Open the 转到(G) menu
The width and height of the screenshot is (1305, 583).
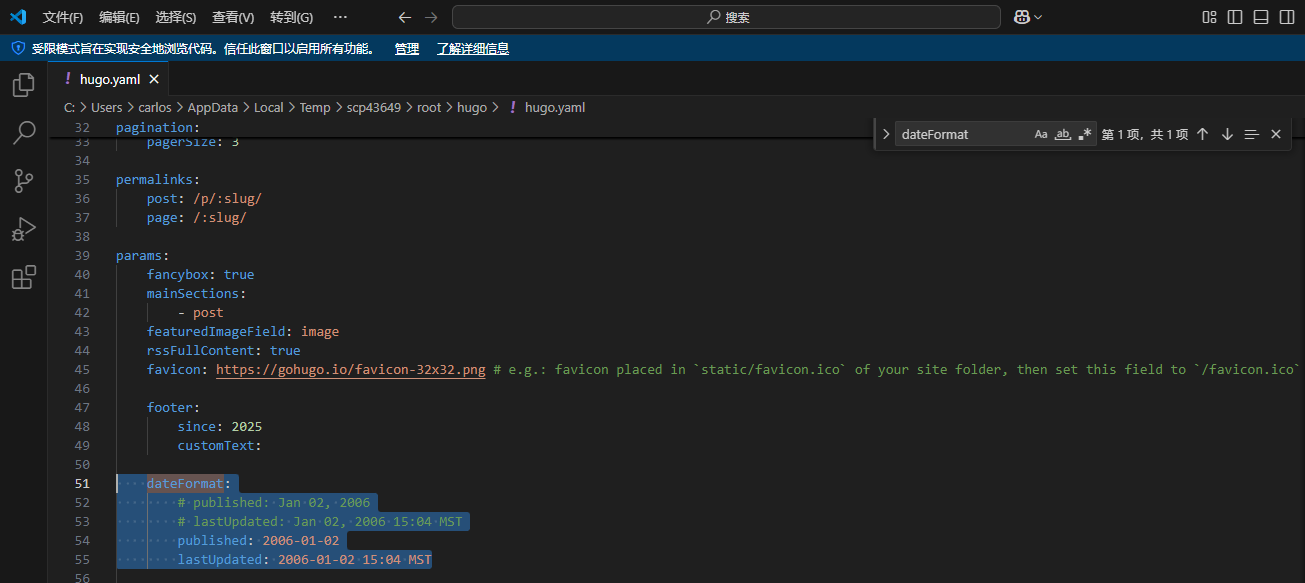(291, 17)
